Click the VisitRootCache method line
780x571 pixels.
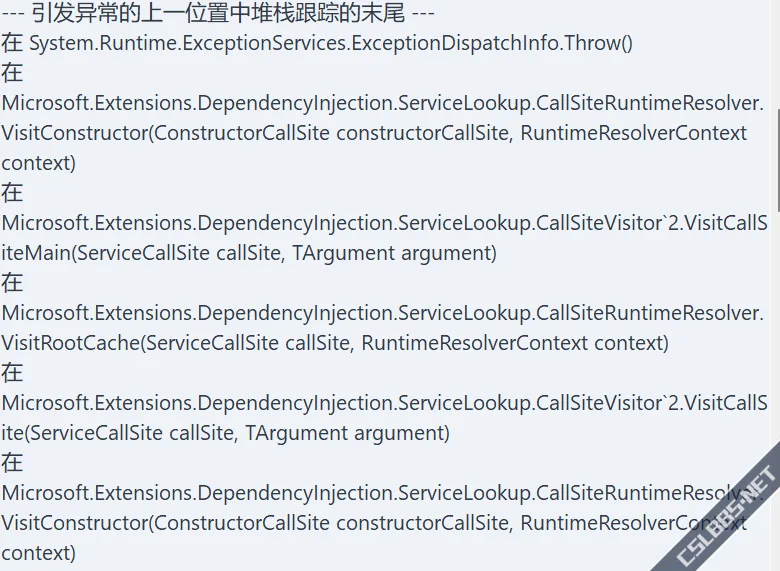coord(335,343)
